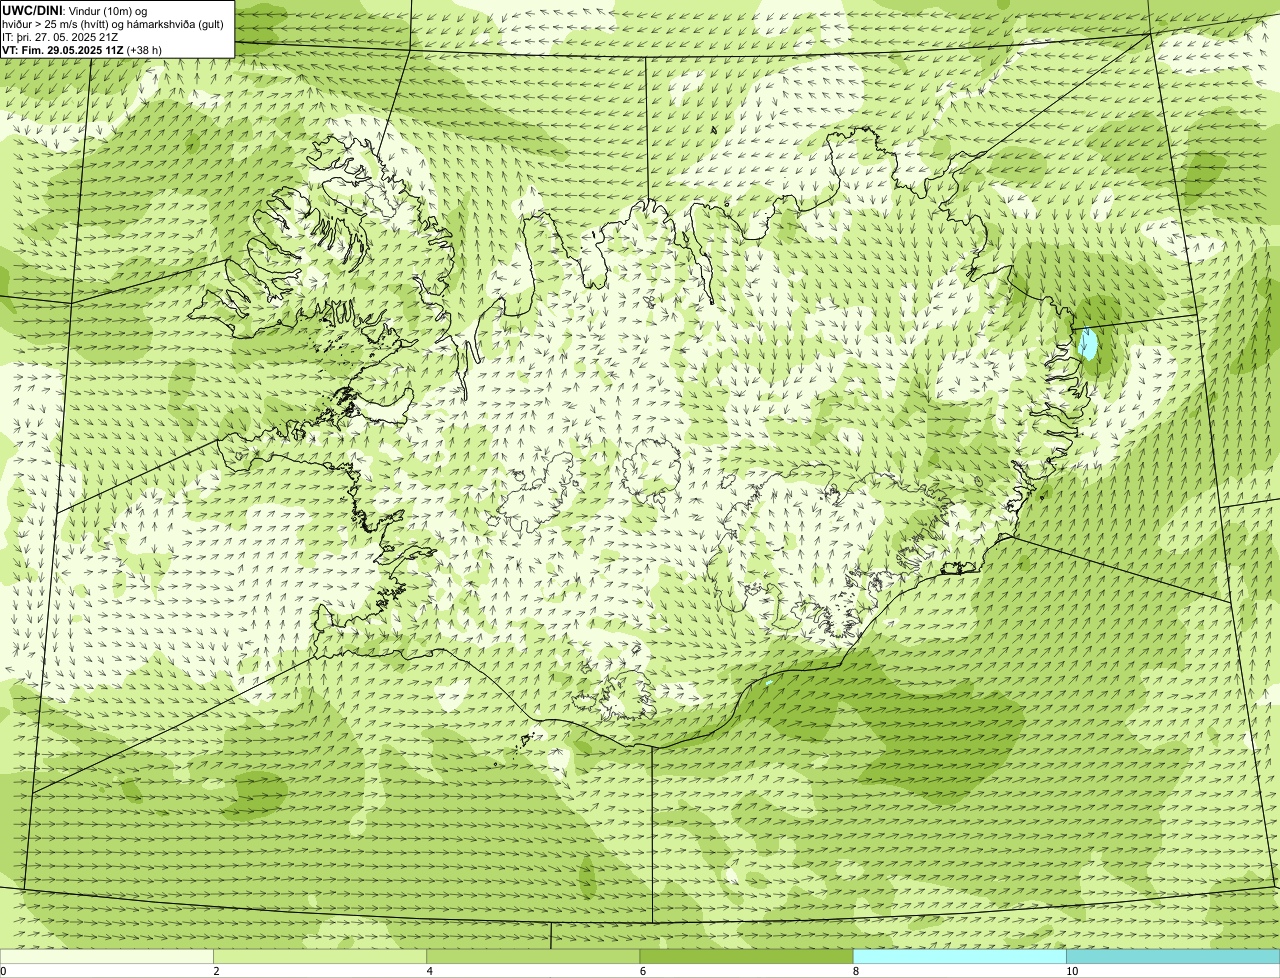The width and height of the screenshot is (1280, 978).
Task: Click the dark green 6–8 legend swatch
Action: pos(746,957)
